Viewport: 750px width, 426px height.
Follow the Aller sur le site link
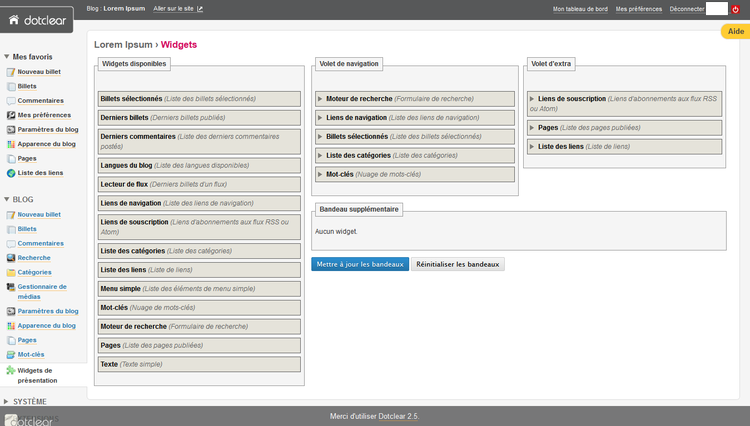tap(178, 9)
